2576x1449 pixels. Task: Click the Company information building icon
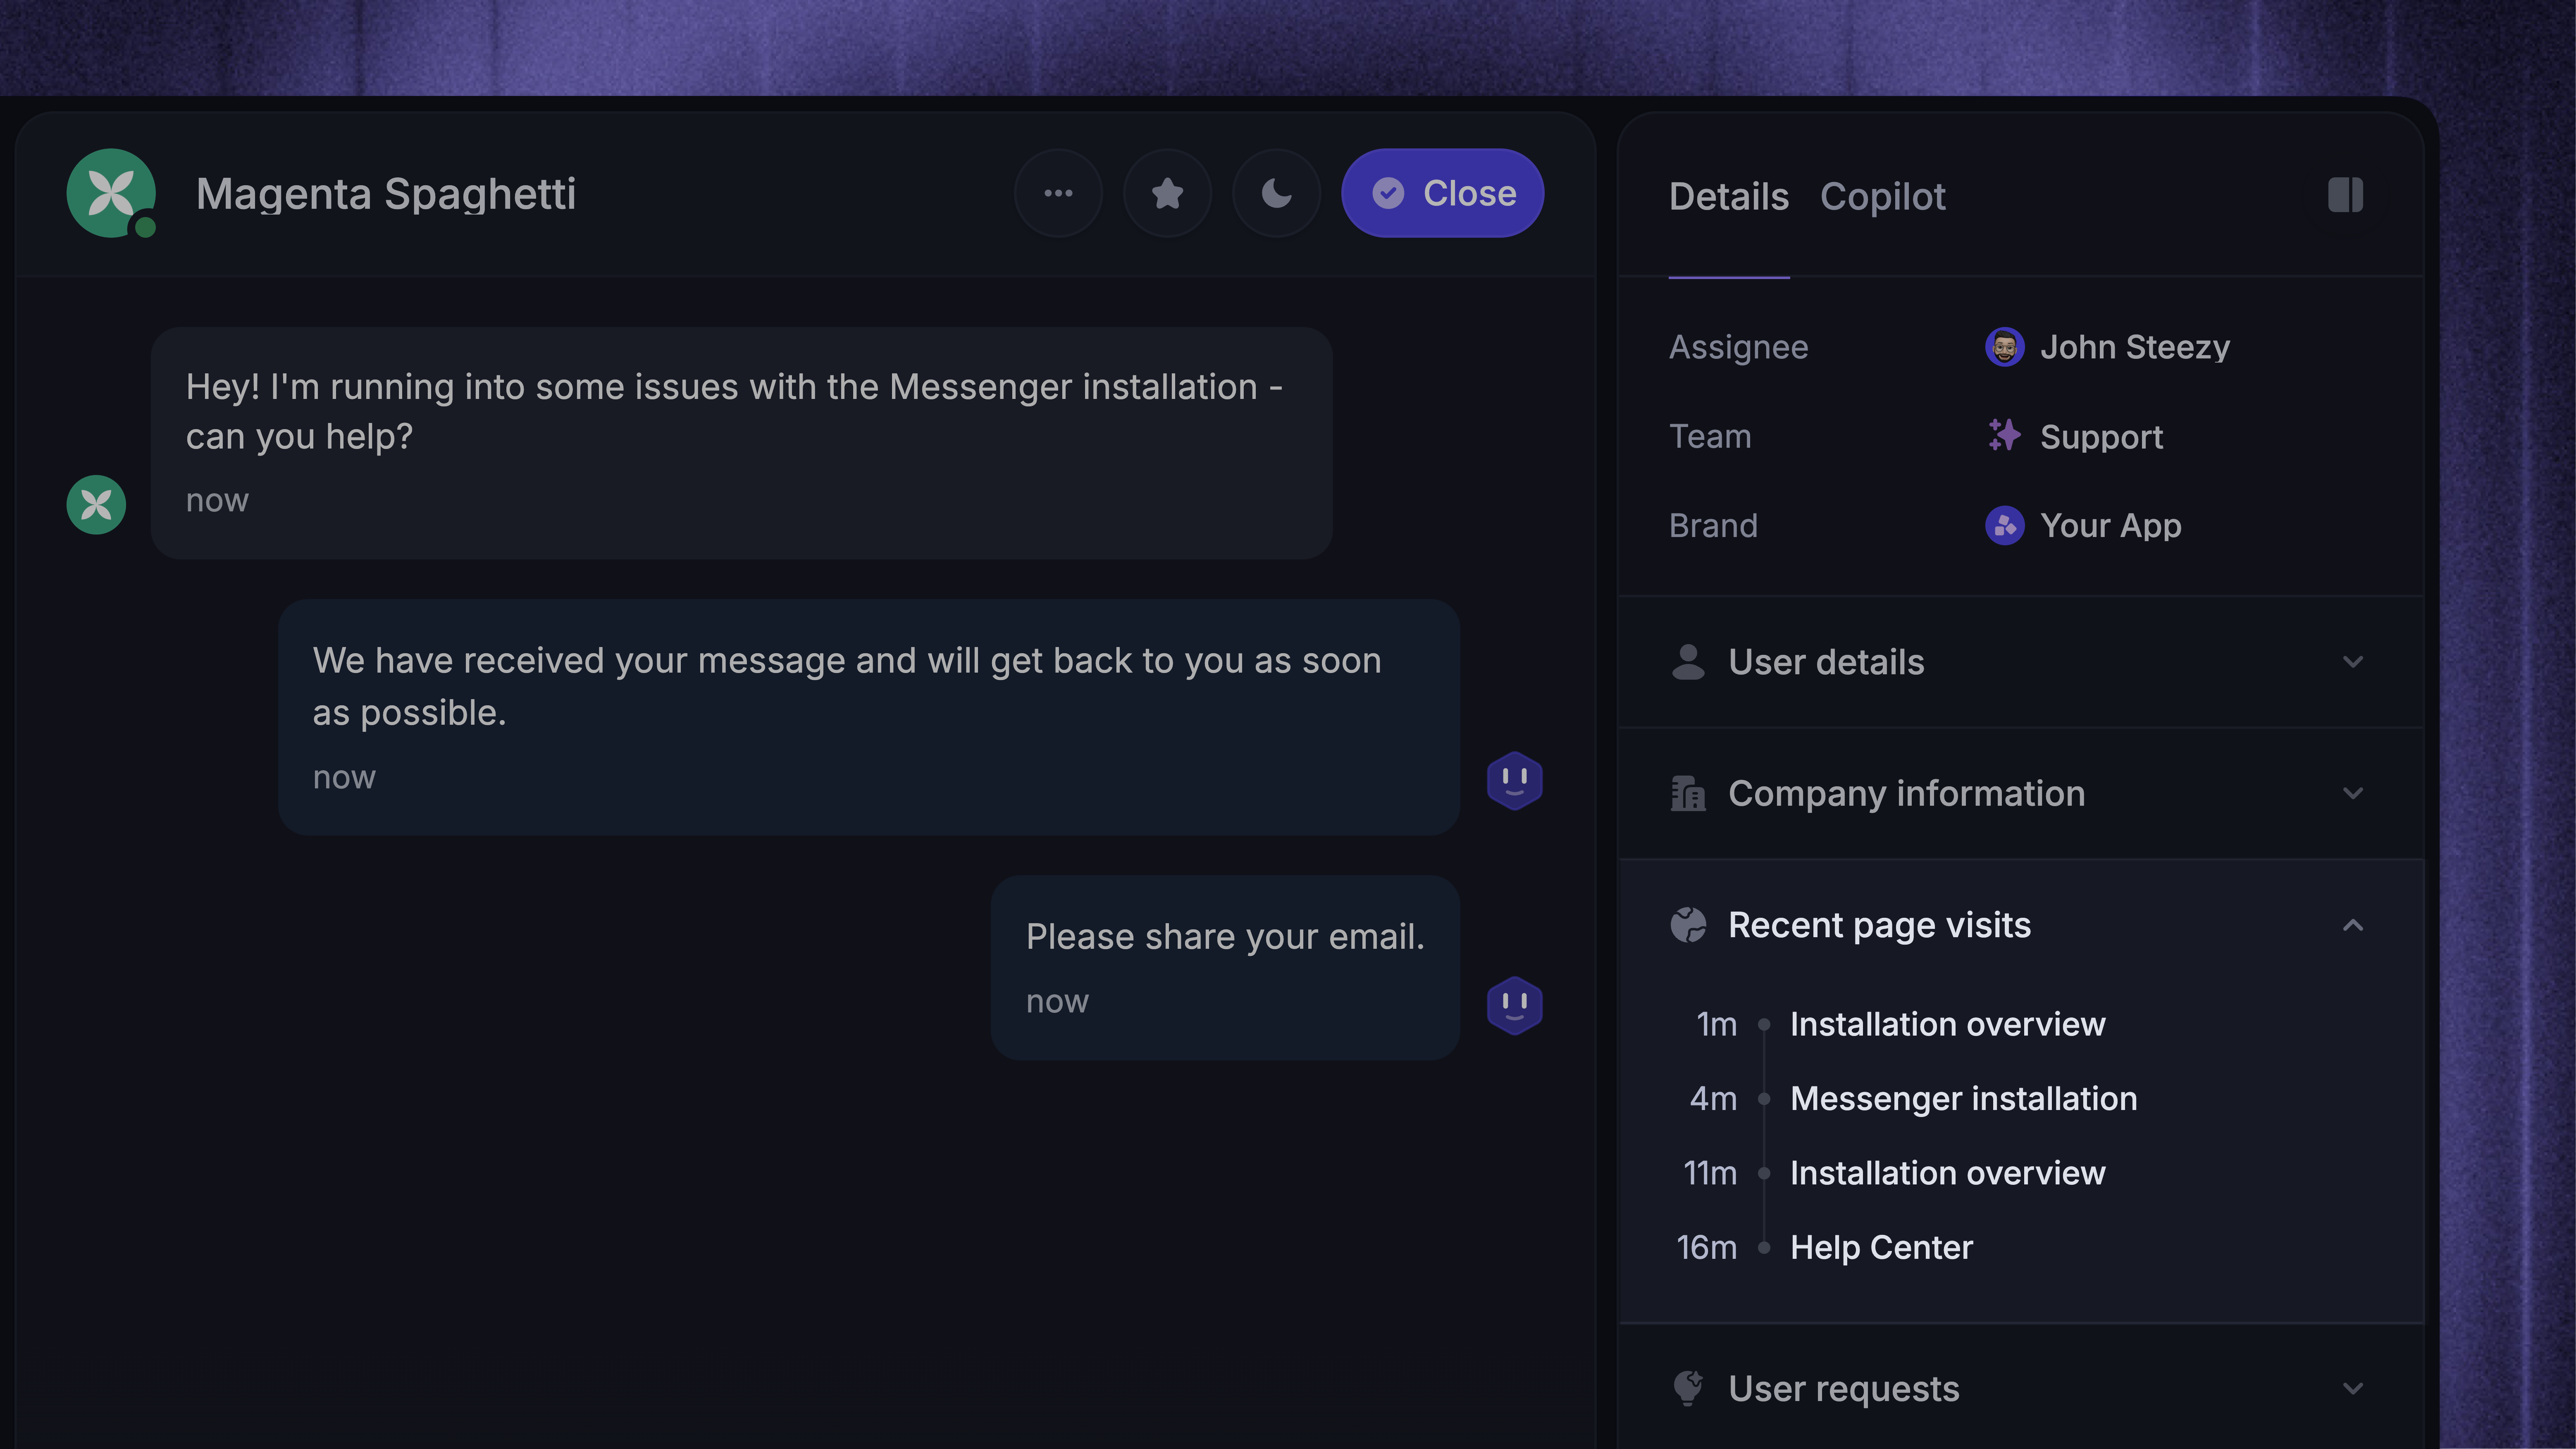click(1688, 793)
